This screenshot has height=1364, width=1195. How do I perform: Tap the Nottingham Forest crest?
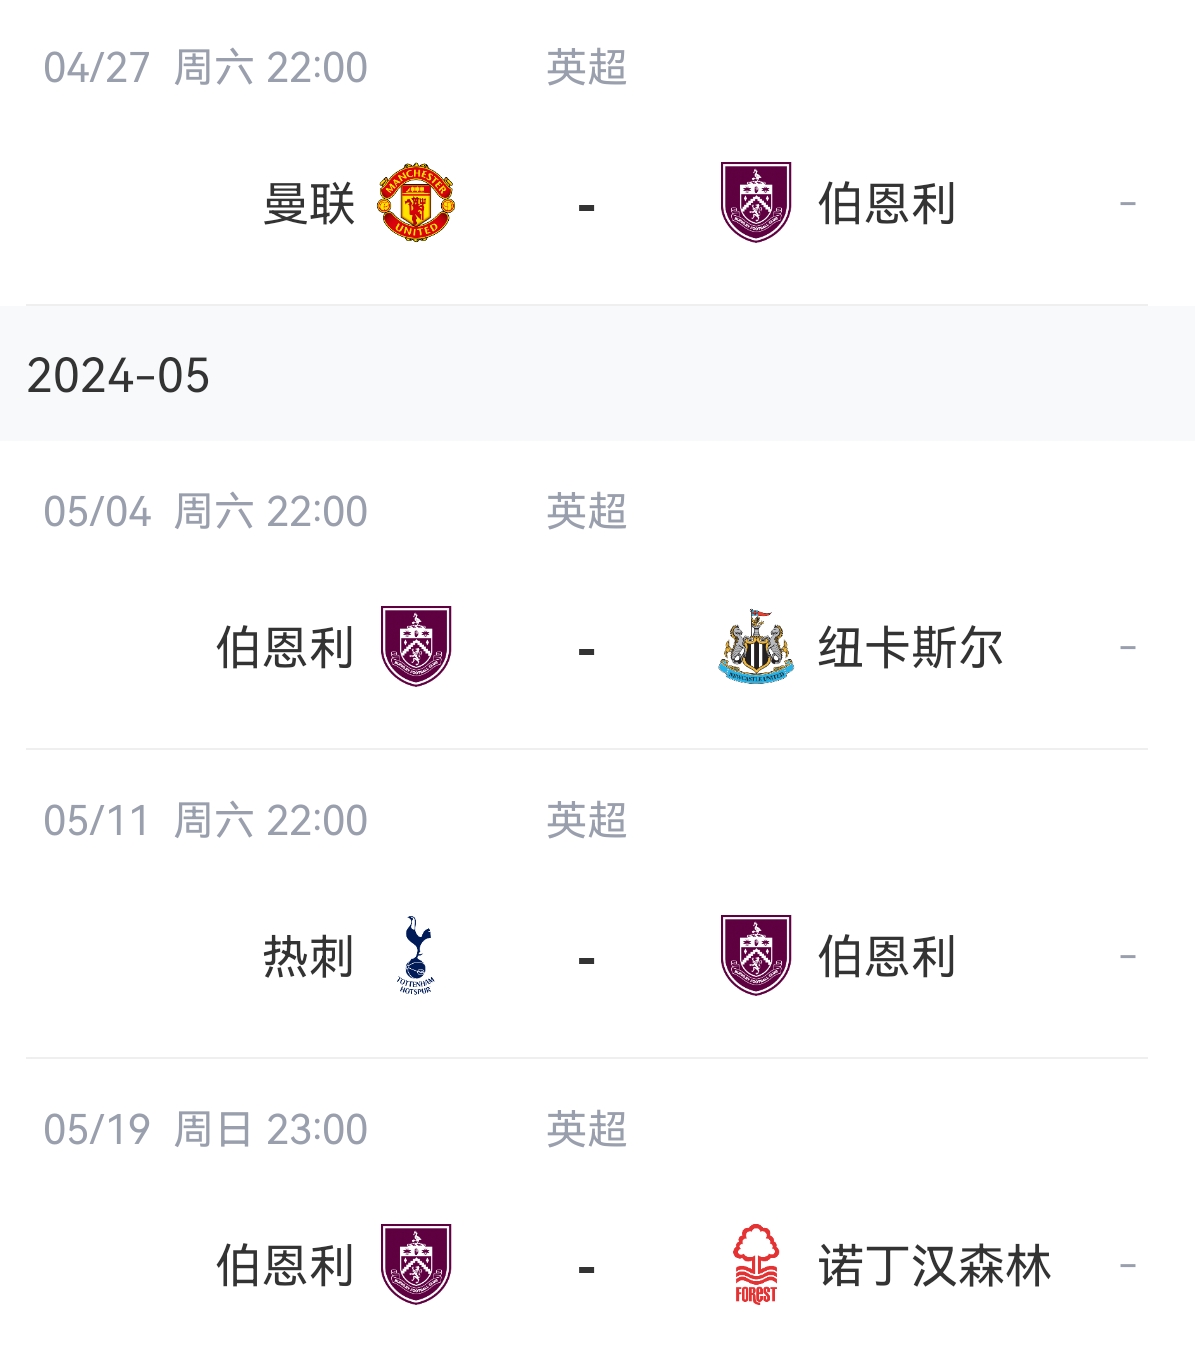click(x=756, y=1264)
